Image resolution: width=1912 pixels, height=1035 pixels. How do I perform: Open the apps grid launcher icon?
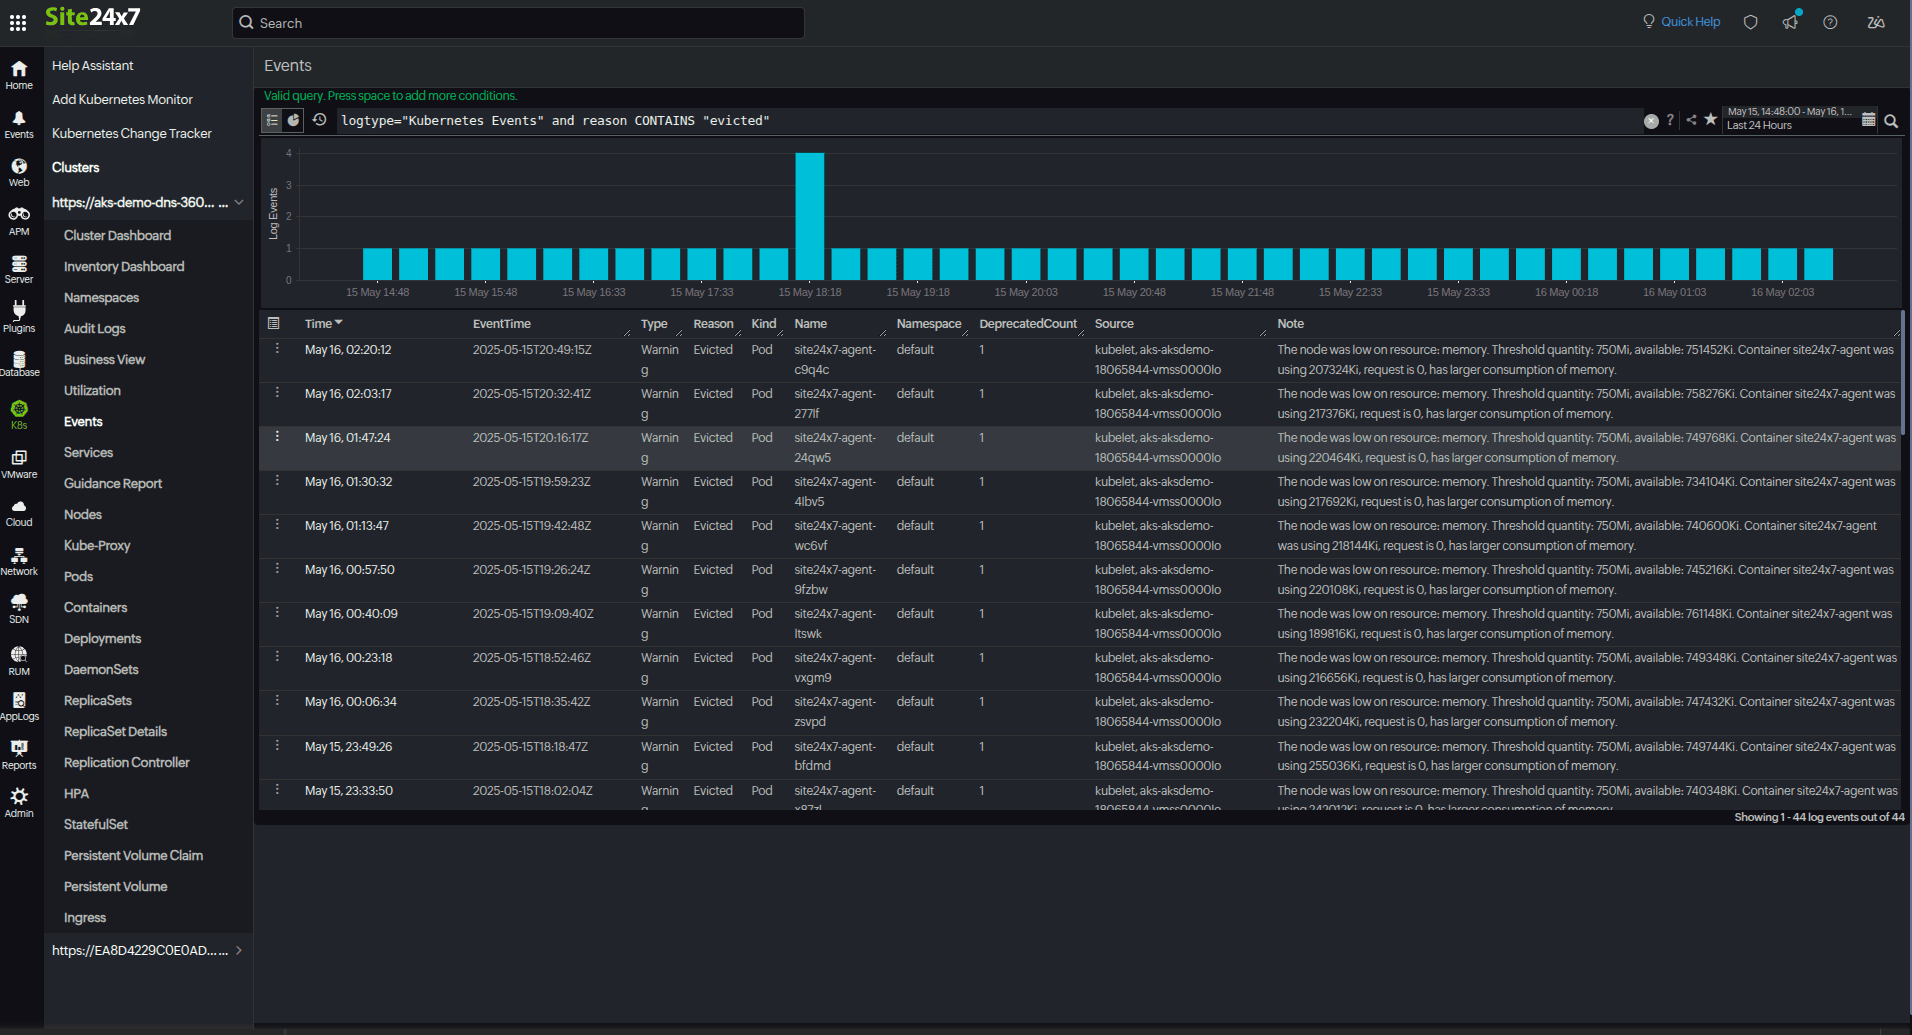[18, 22]
